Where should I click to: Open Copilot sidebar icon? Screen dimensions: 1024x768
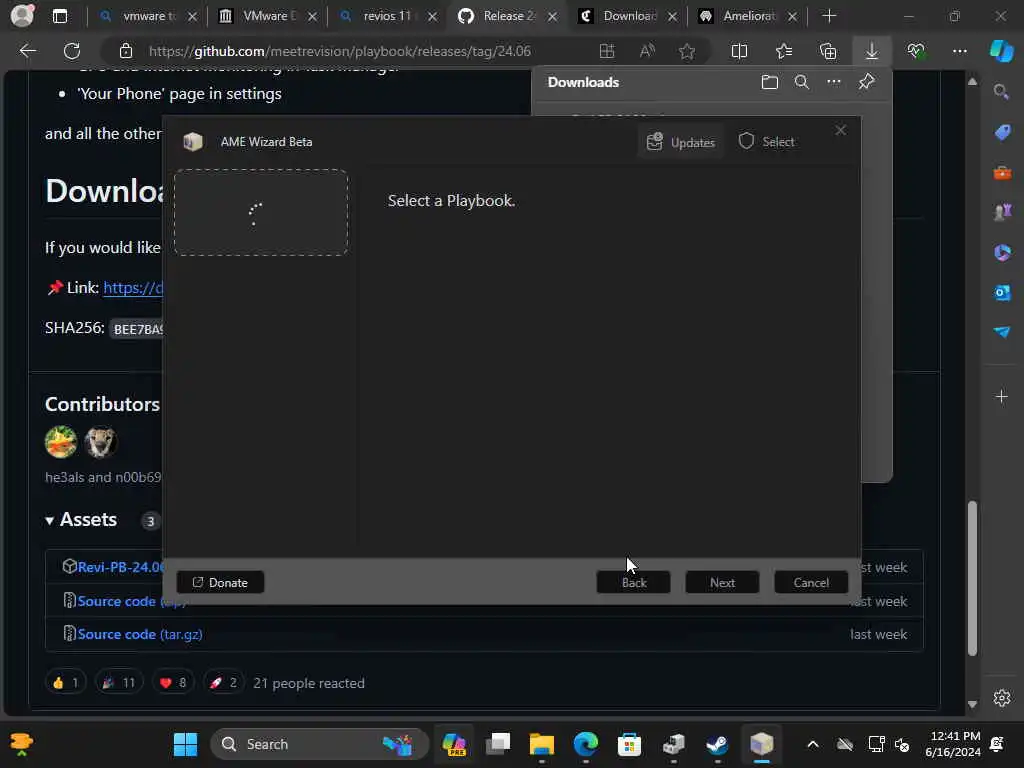click(x=1001, y=51)
